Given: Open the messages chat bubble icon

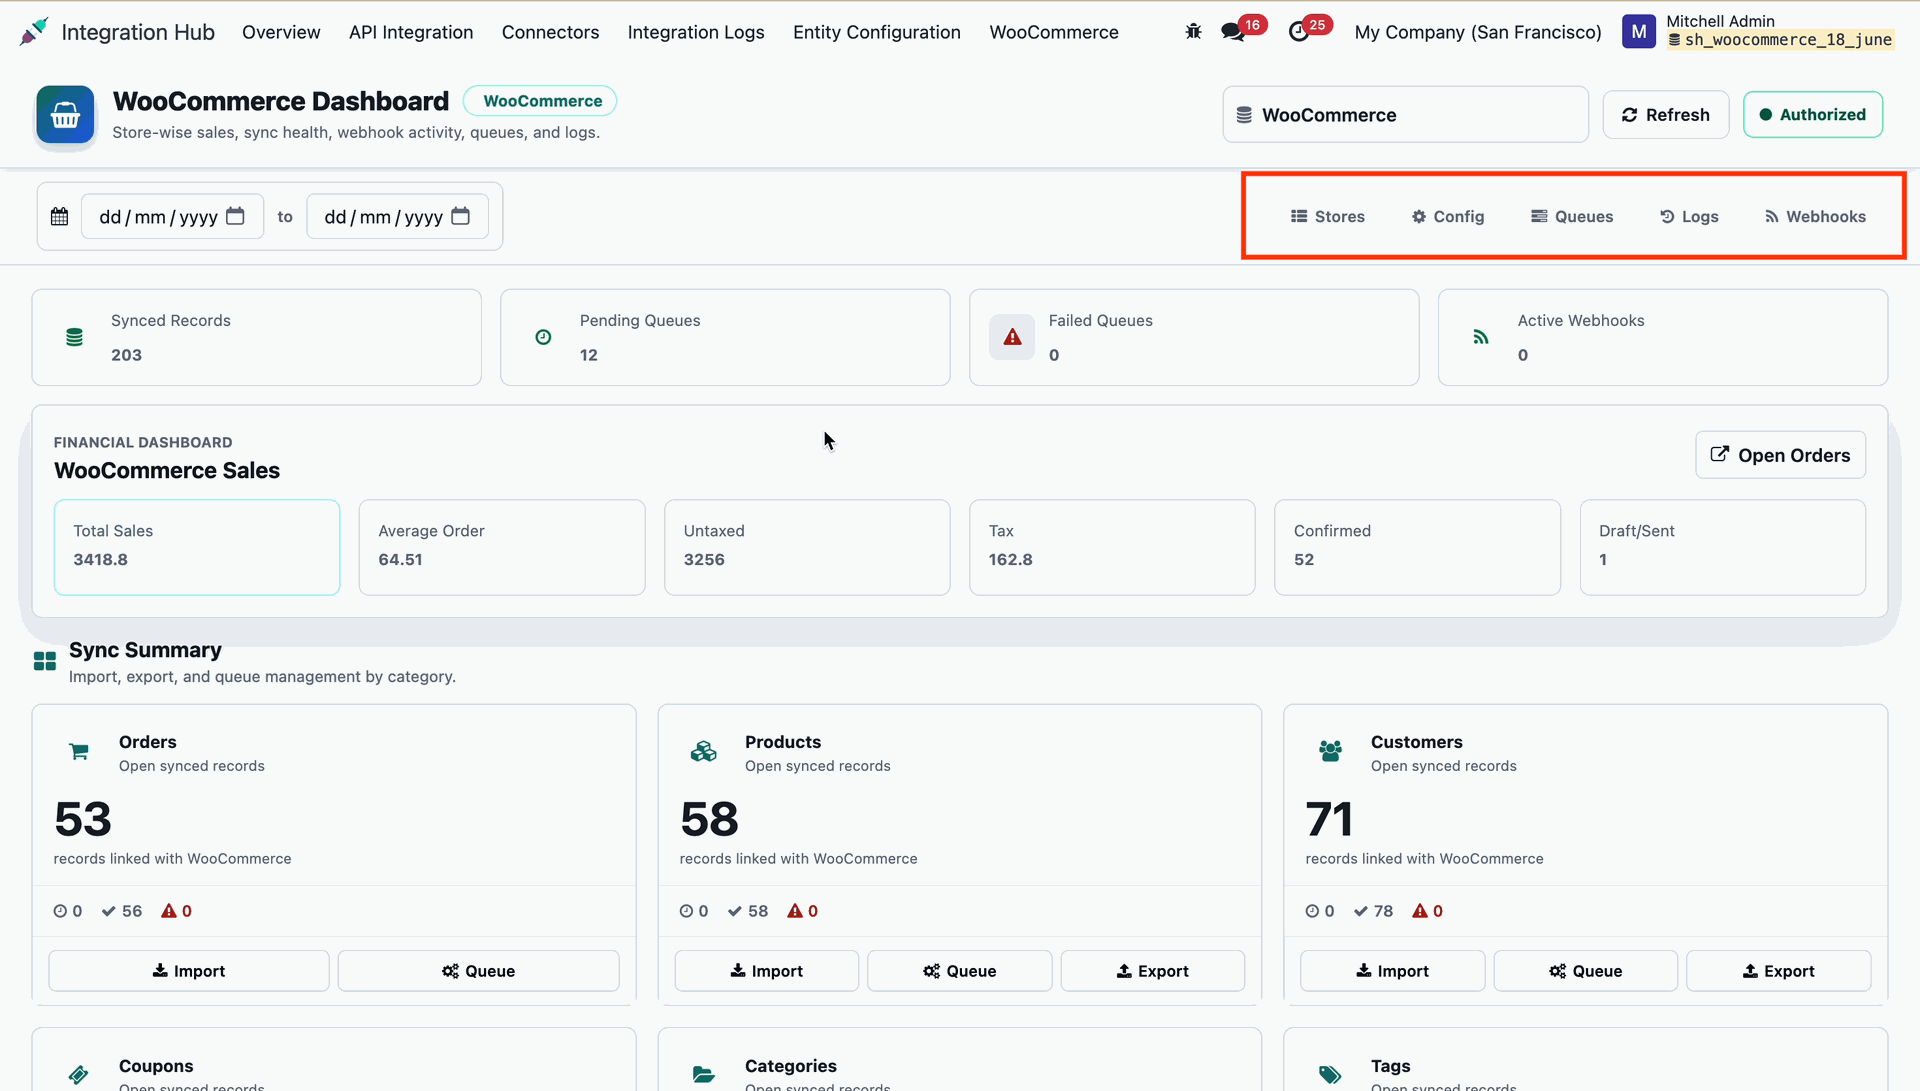Looking at the screenshot, I should [1232, 32].
